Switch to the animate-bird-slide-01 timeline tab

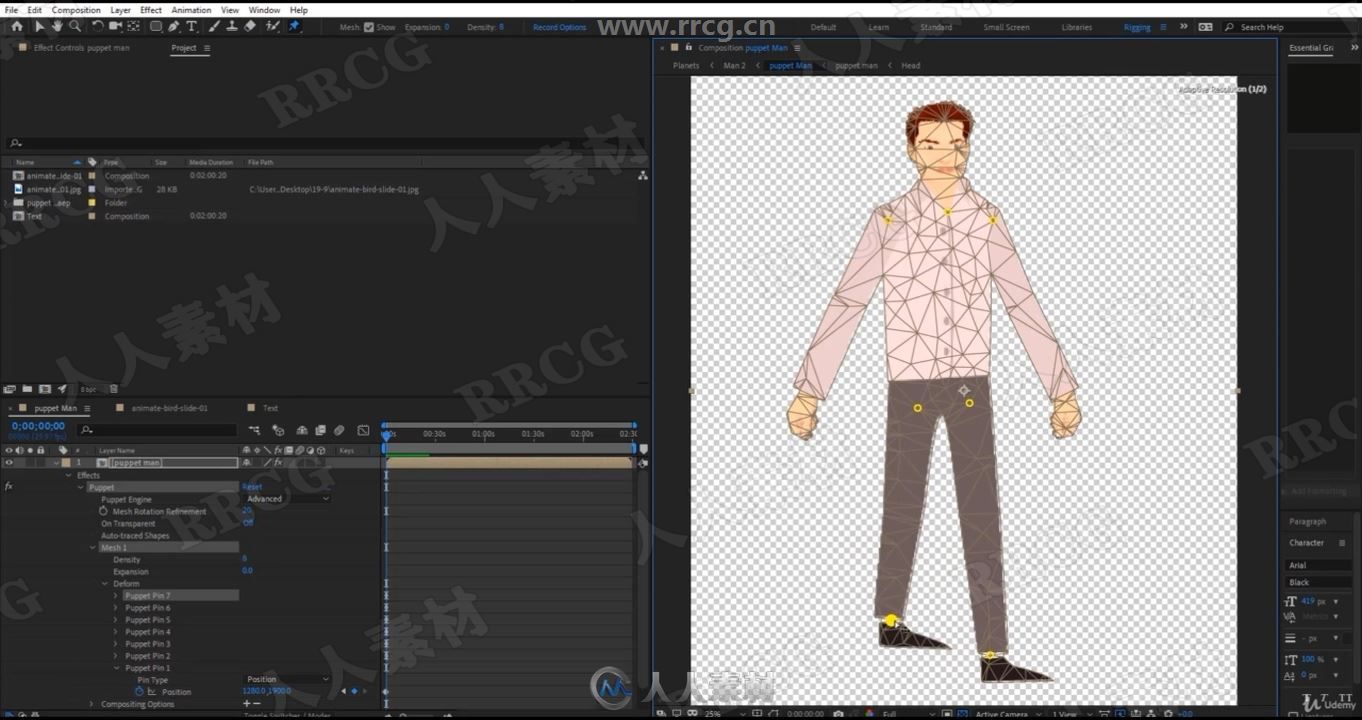170,408
